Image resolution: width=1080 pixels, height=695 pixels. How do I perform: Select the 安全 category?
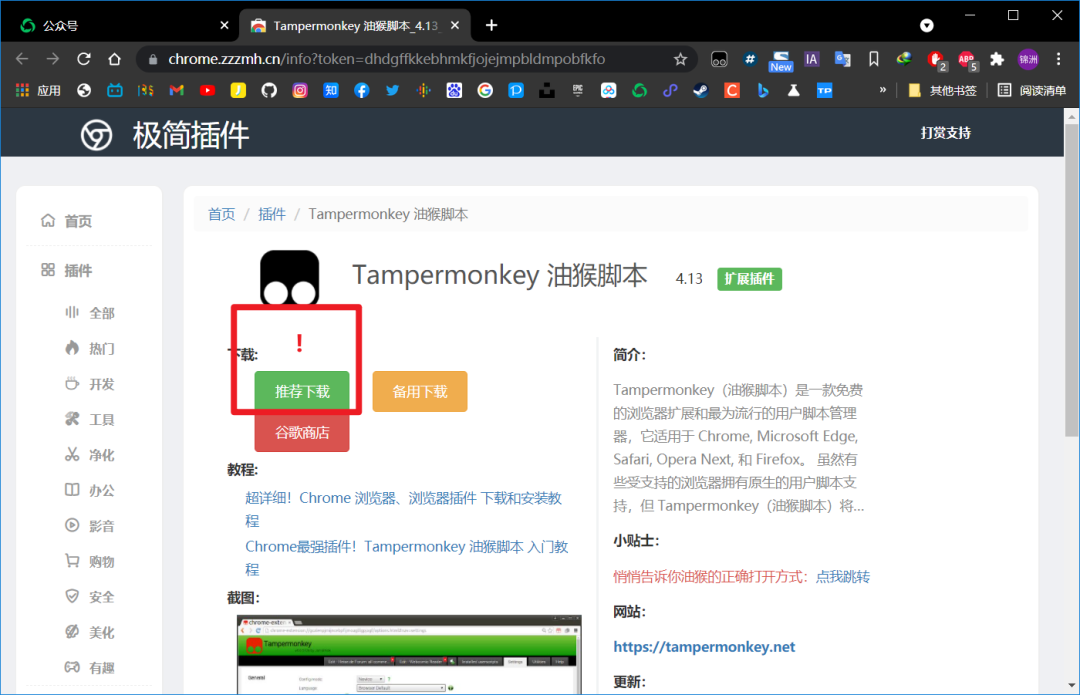[90, 597]
